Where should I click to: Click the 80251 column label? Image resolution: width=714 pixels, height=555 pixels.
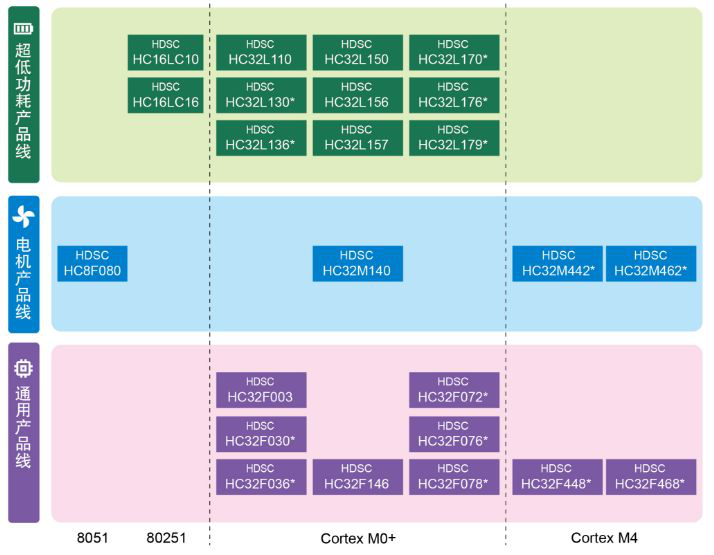(166, 538)
